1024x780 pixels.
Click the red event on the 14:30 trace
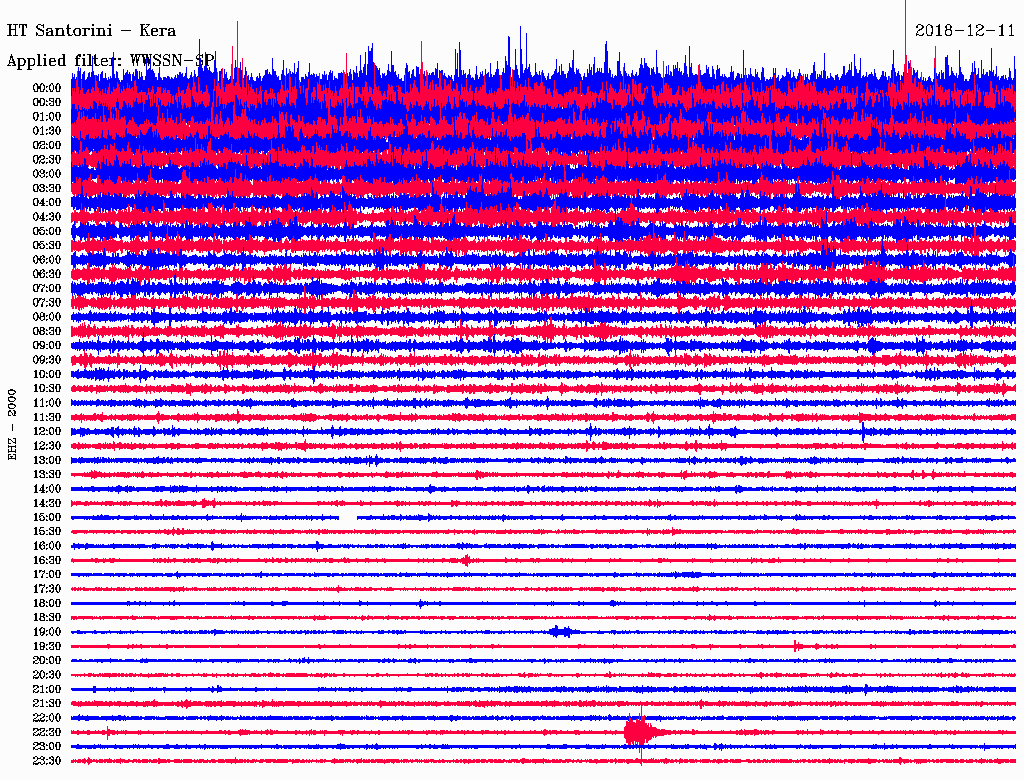[x=207, y=503]
